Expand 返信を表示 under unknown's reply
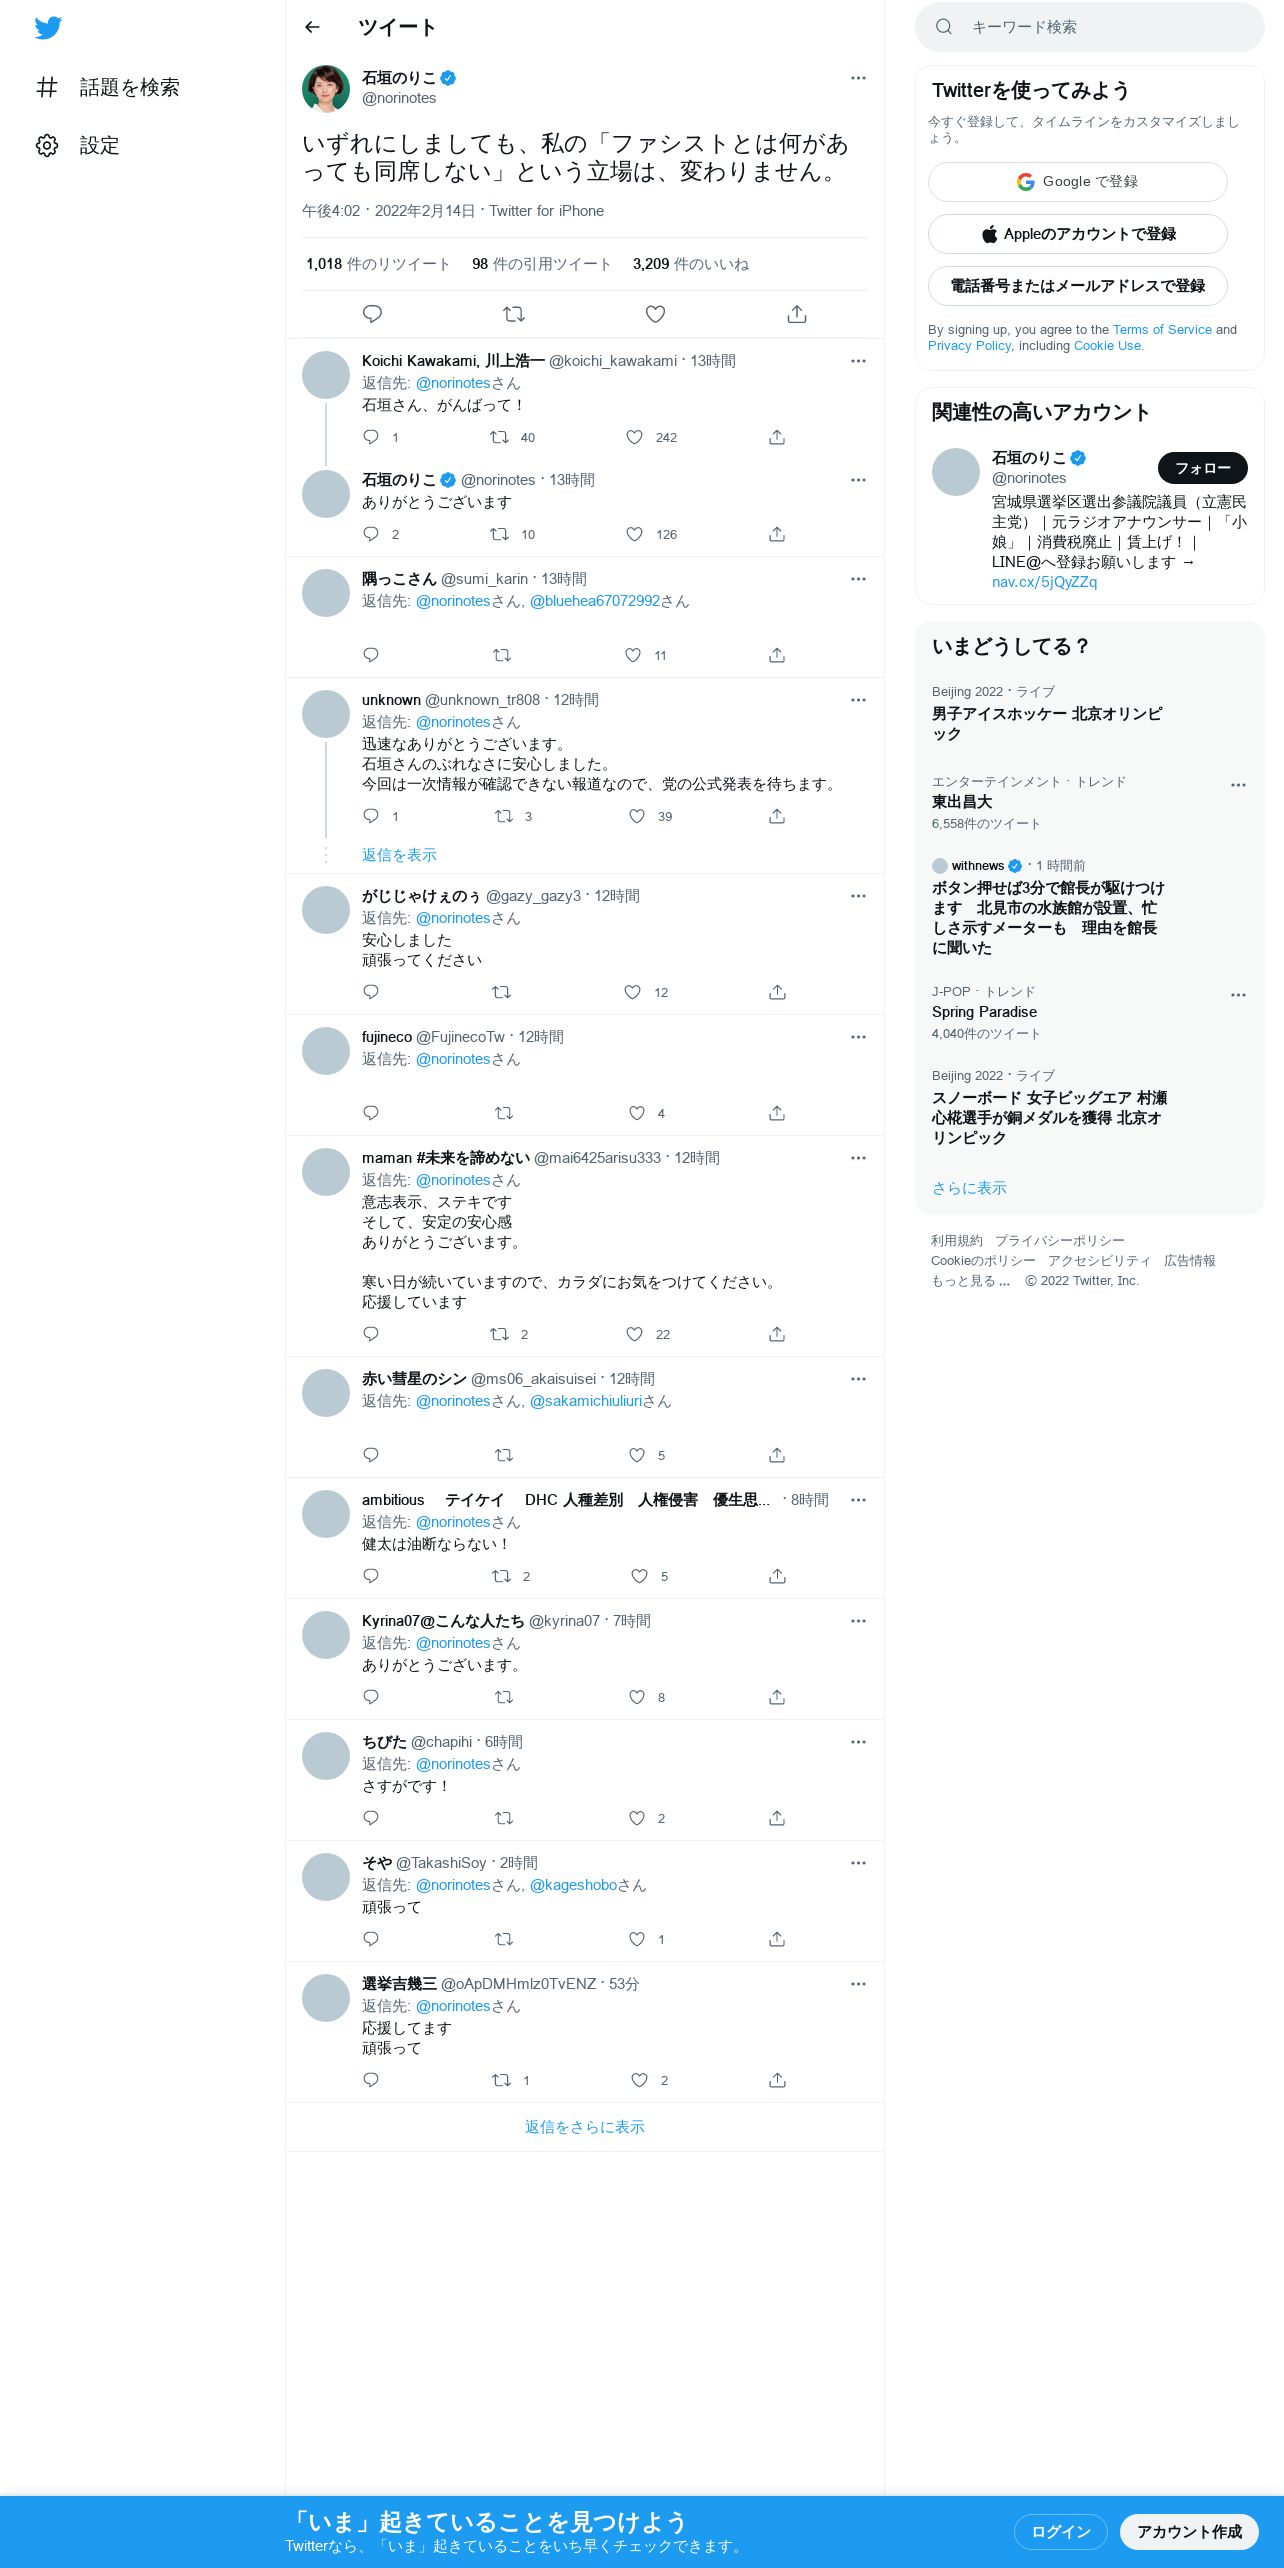1284x2568 pixels. [399, 855]
